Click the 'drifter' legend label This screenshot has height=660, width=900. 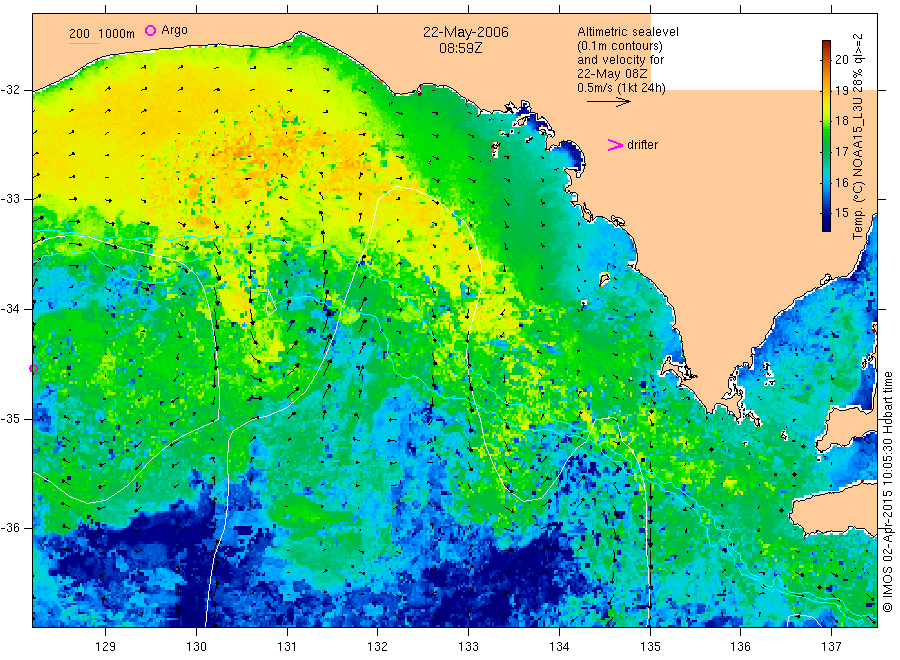(x=642, y=145)
